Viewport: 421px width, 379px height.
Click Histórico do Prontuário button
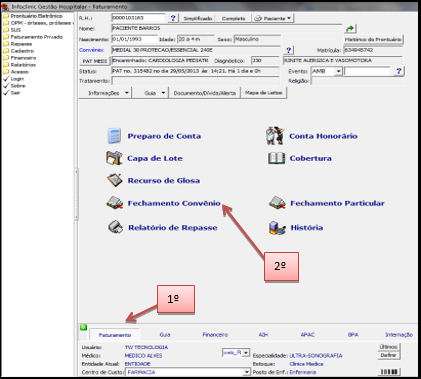coord(373,40)
